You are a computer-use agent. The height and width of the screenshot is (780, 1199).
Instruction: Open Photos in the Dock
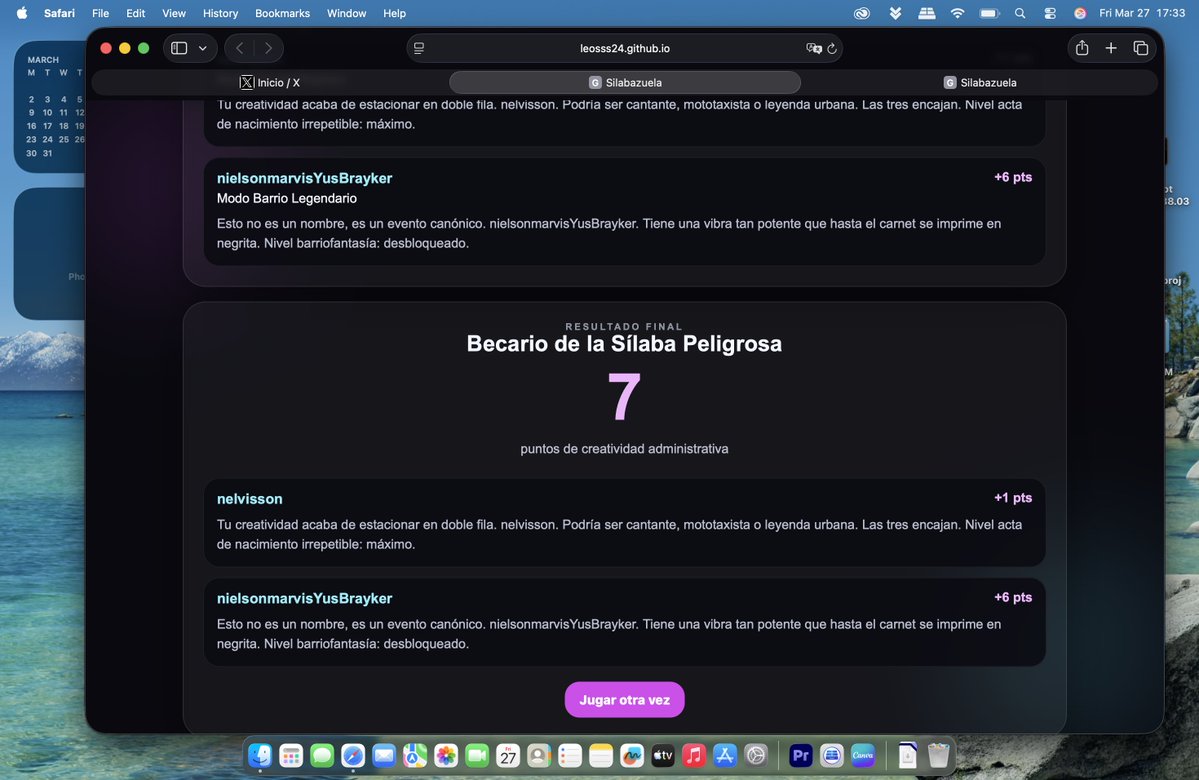point(446,756)
